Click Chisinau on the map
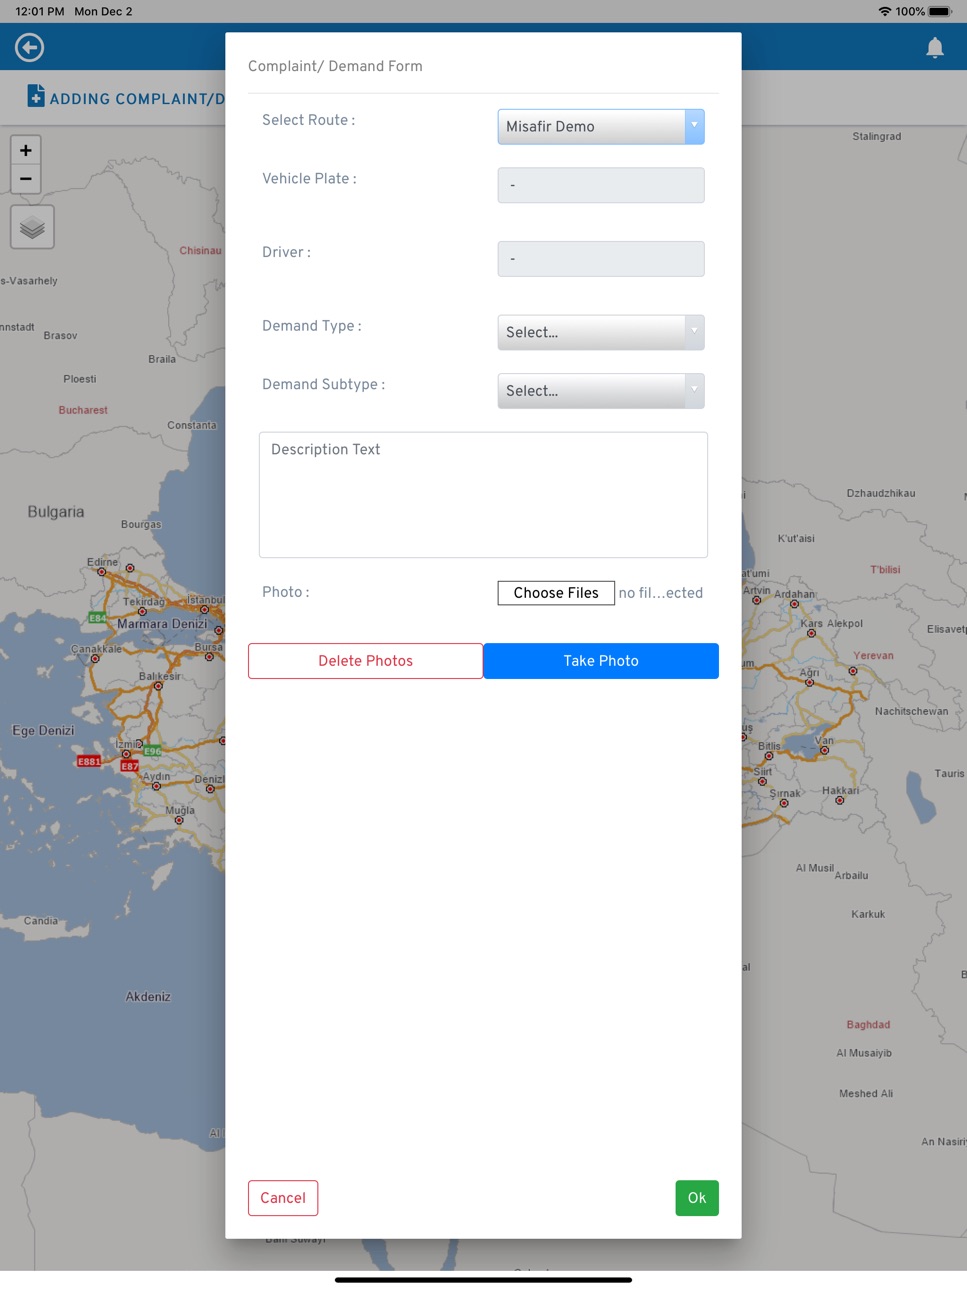 (200, 251)
